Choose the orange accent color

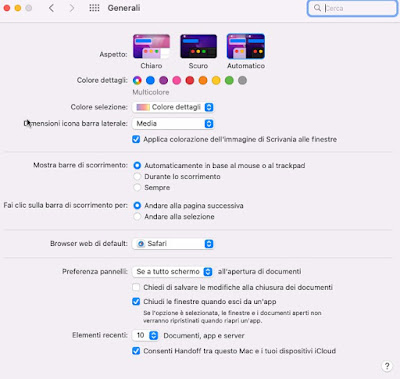[203, 80]
